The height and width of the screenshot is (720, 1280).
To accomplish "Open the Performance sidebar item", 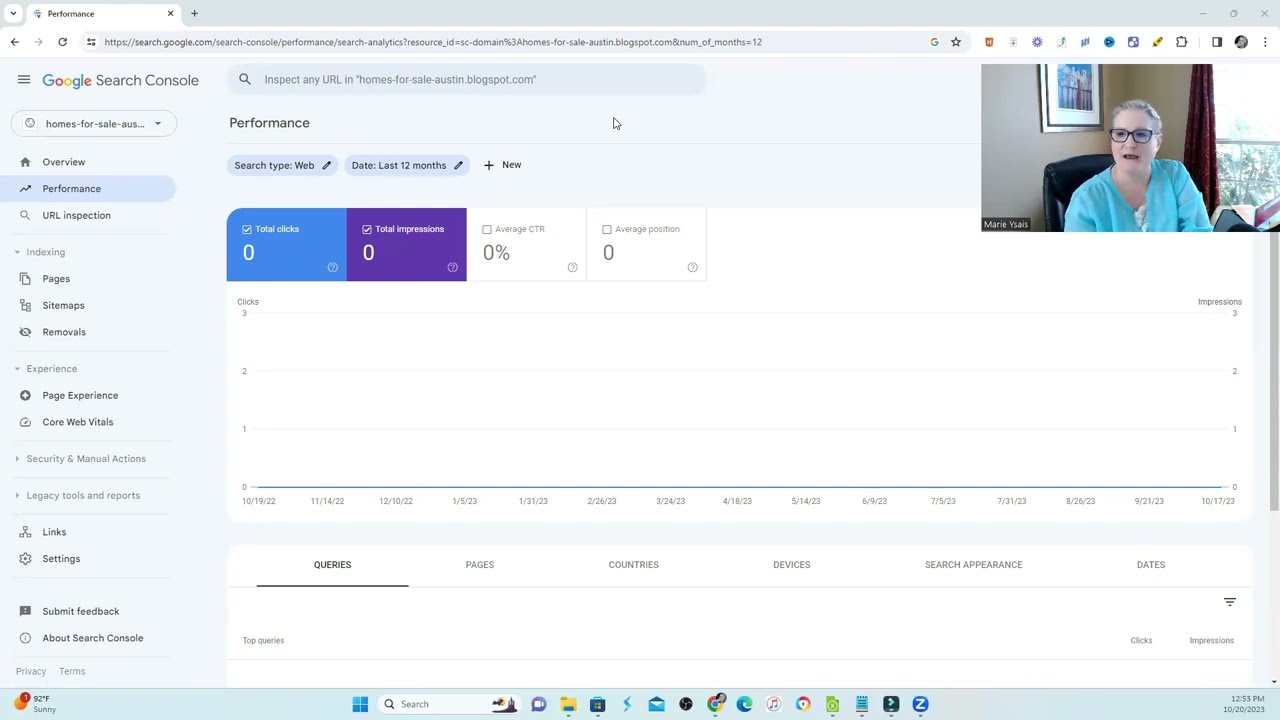I will point(88,188).
